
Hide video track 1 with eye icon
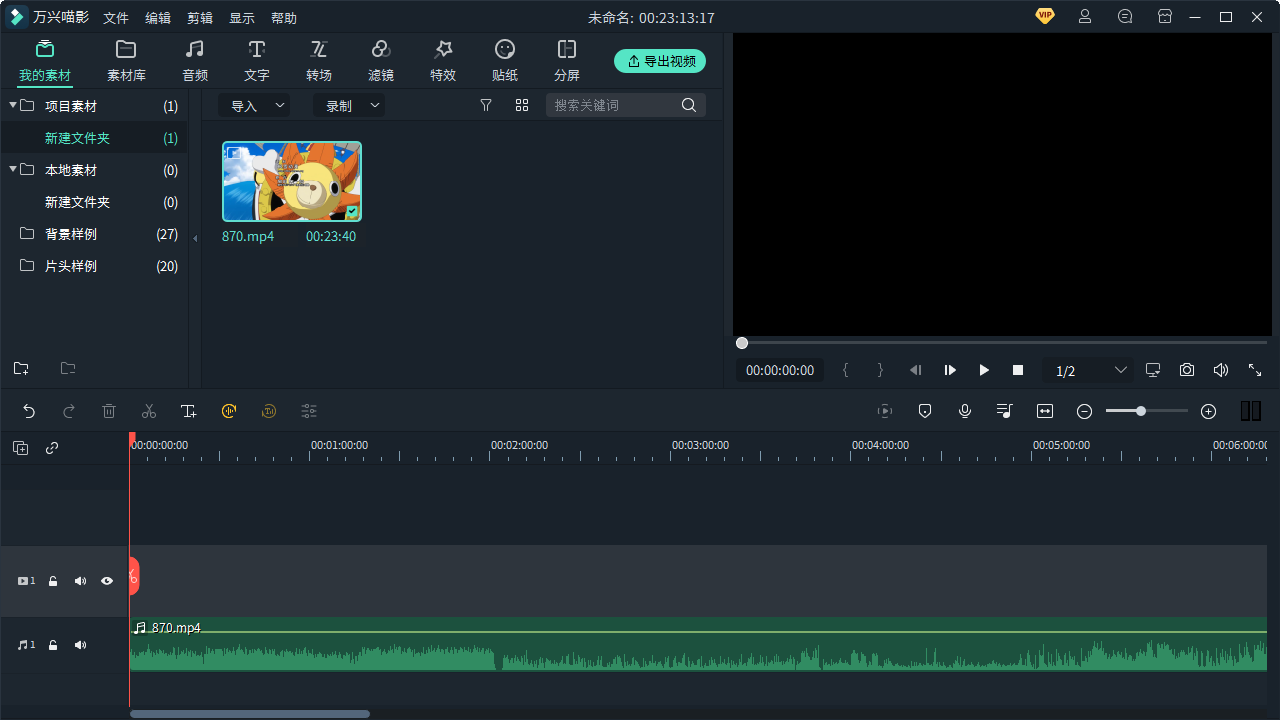tap(107, 581)
